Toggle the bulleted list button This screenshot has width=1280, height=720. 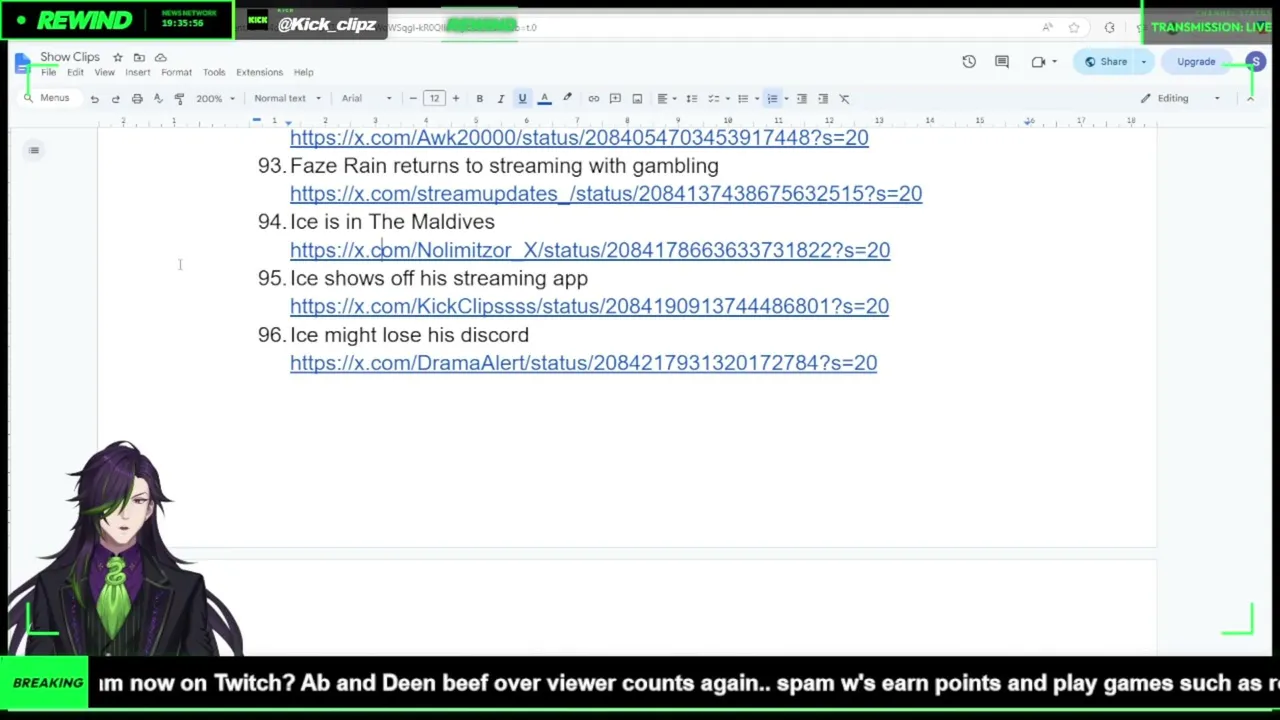[x=742, y=98]
